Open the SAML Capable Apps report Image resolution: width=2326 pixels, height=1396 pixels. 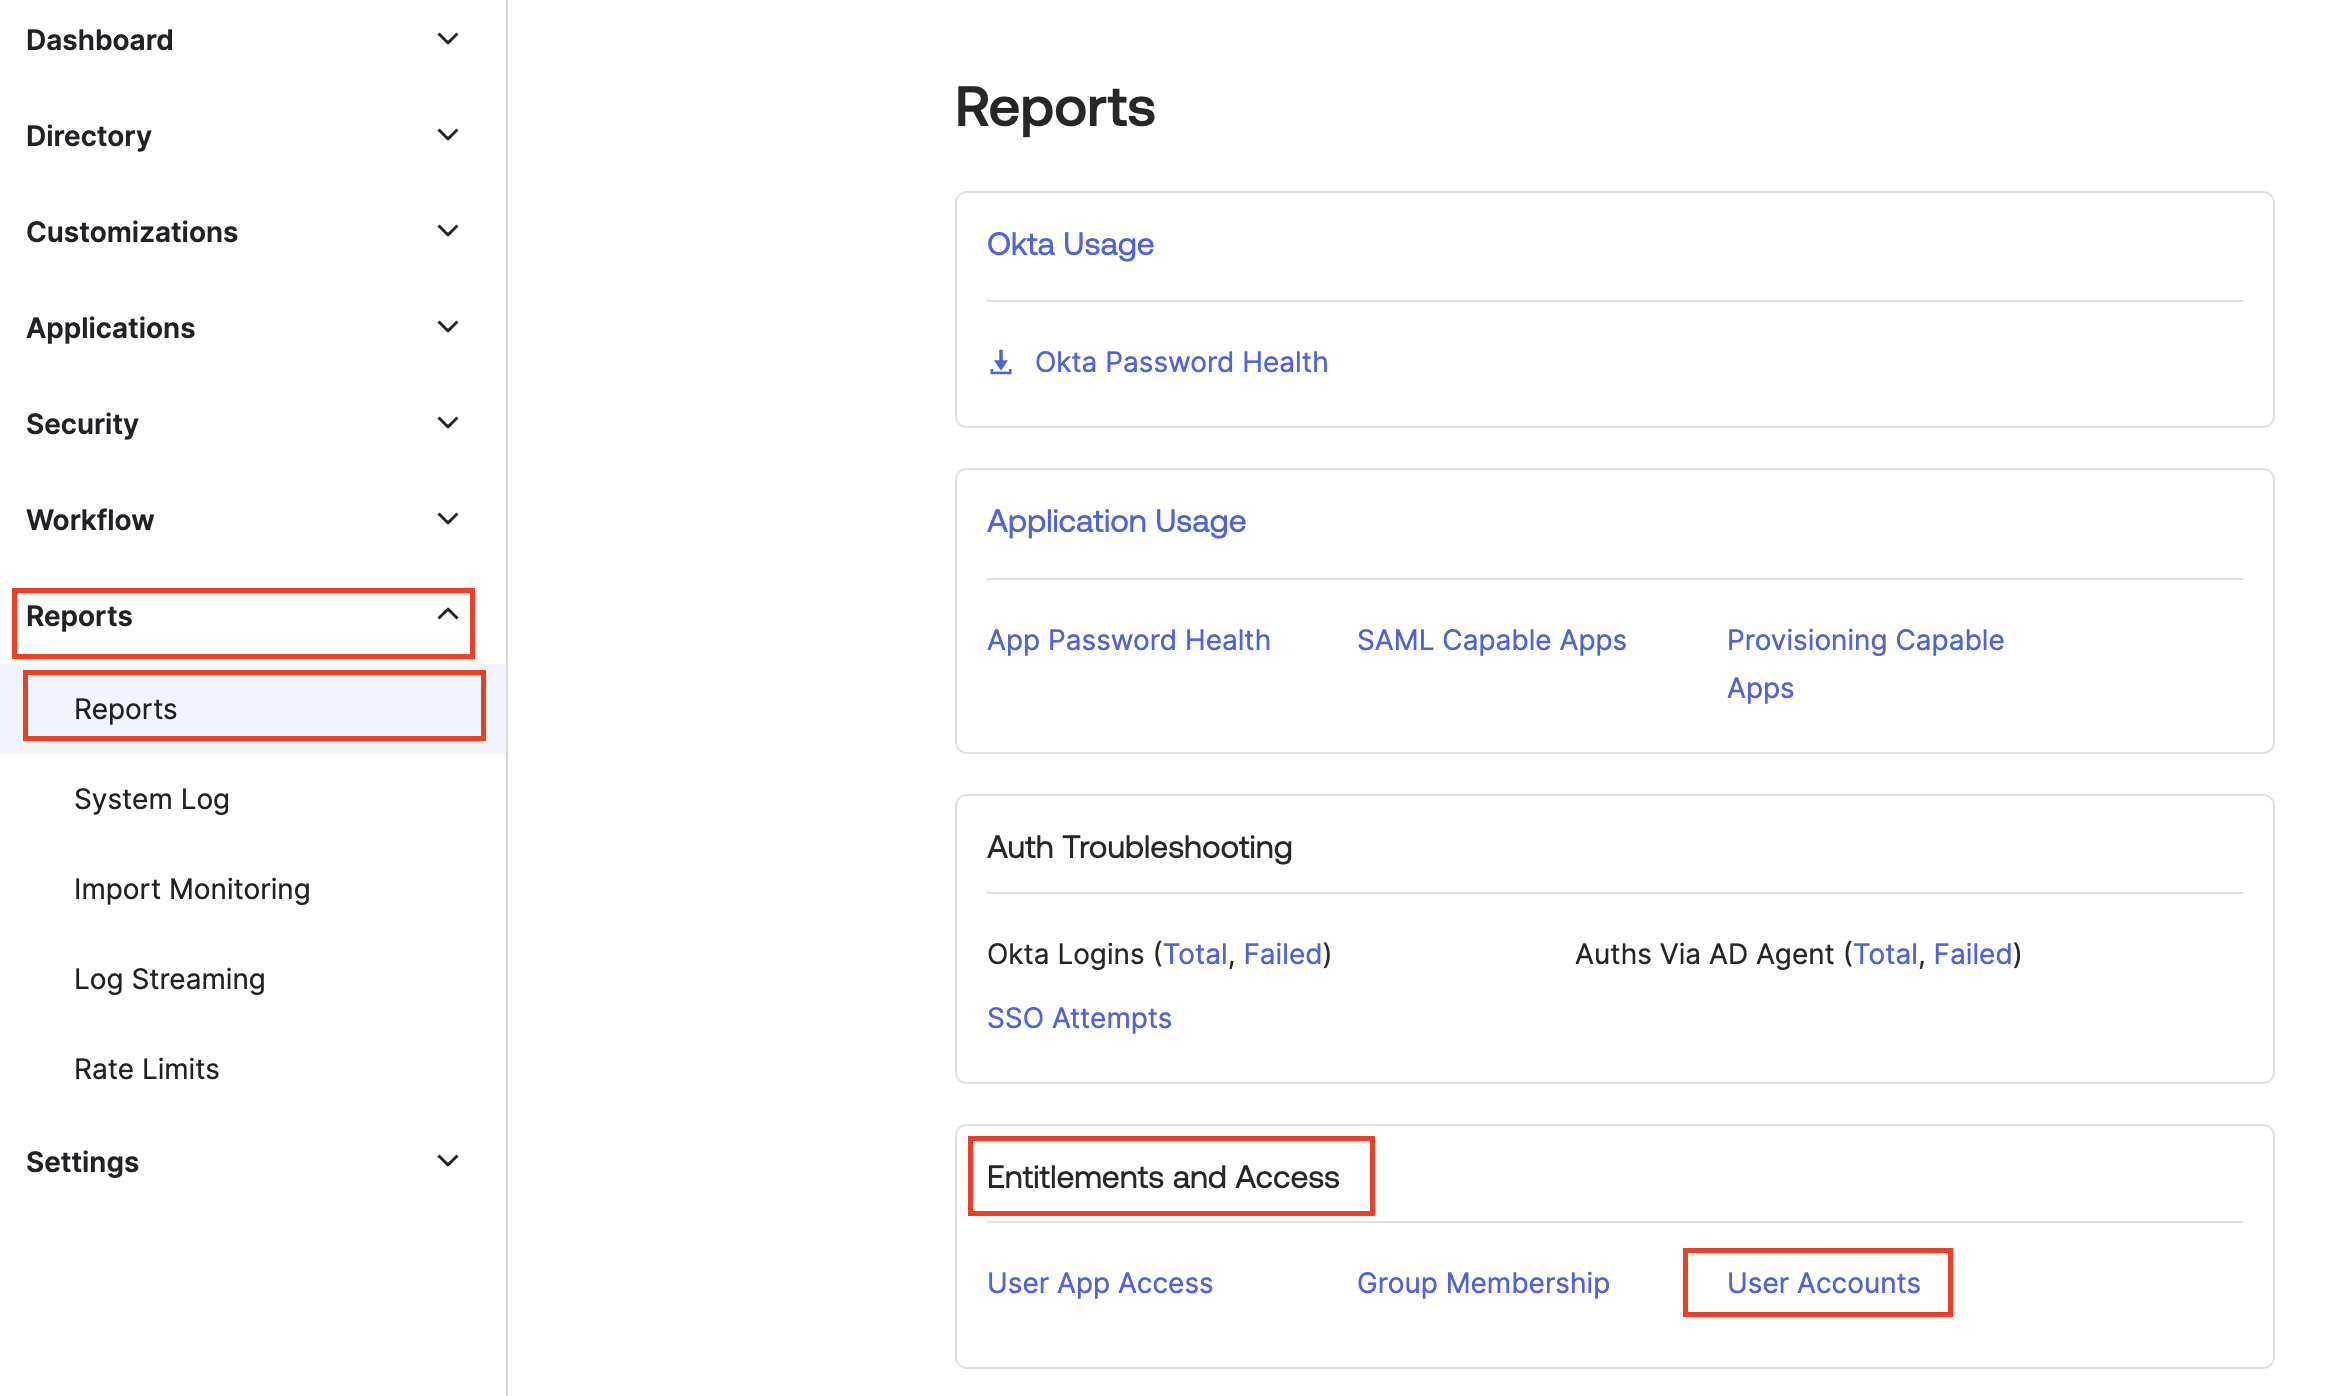pos(1491,639)
